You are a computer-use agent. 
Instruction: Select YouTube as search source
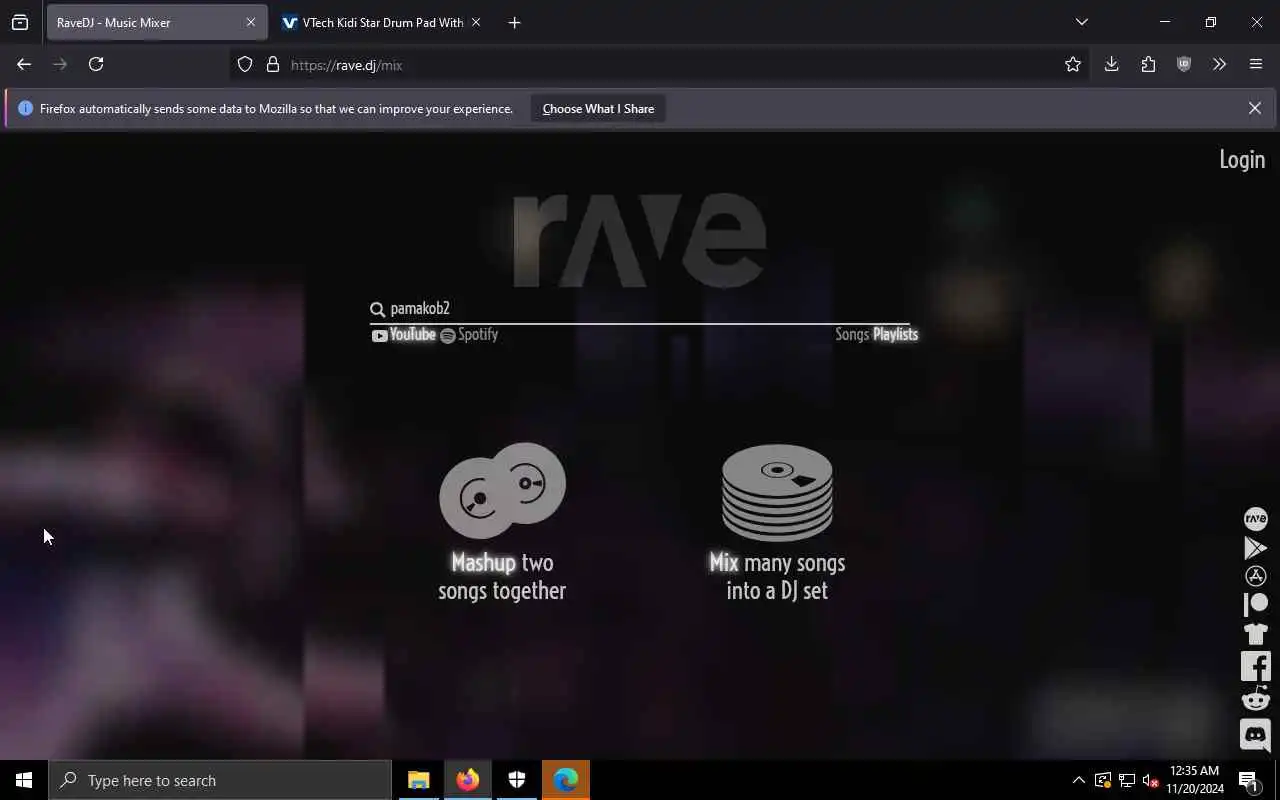(404, 335)
